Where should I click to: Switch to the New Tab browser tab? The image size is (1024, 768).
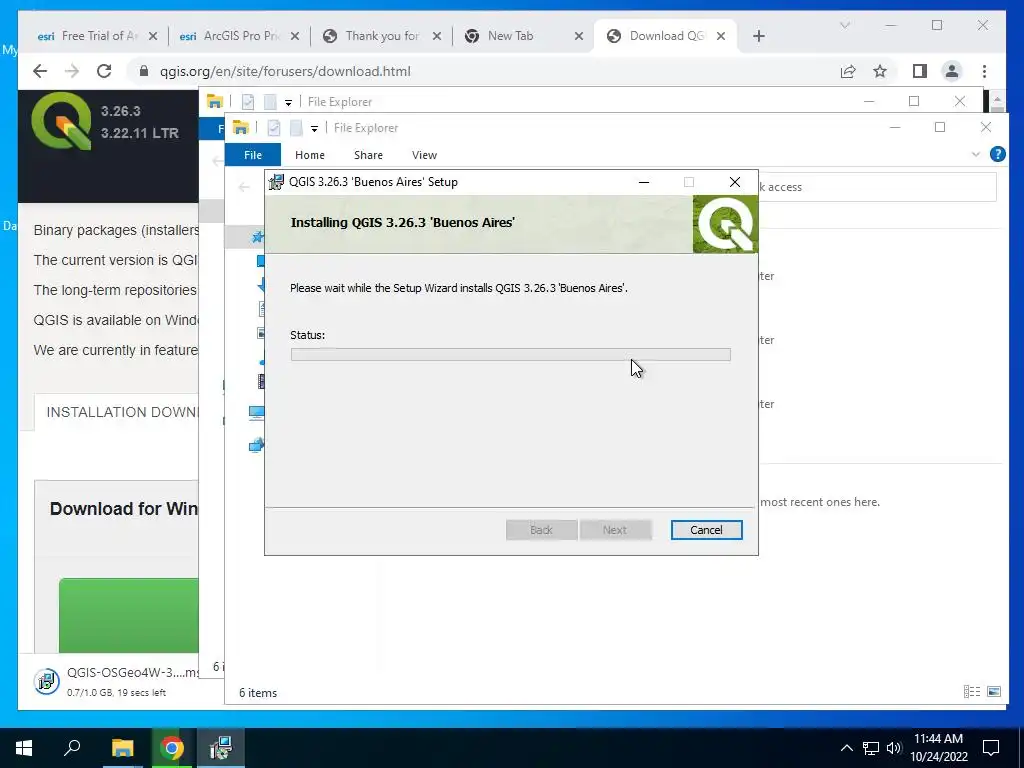[524, 36]
